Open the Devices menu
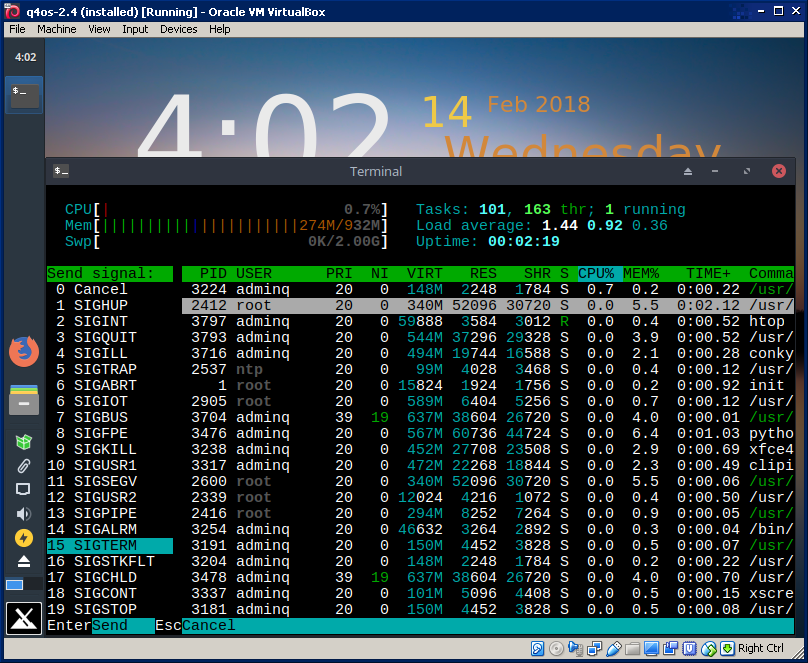 [x=178, y=29]
